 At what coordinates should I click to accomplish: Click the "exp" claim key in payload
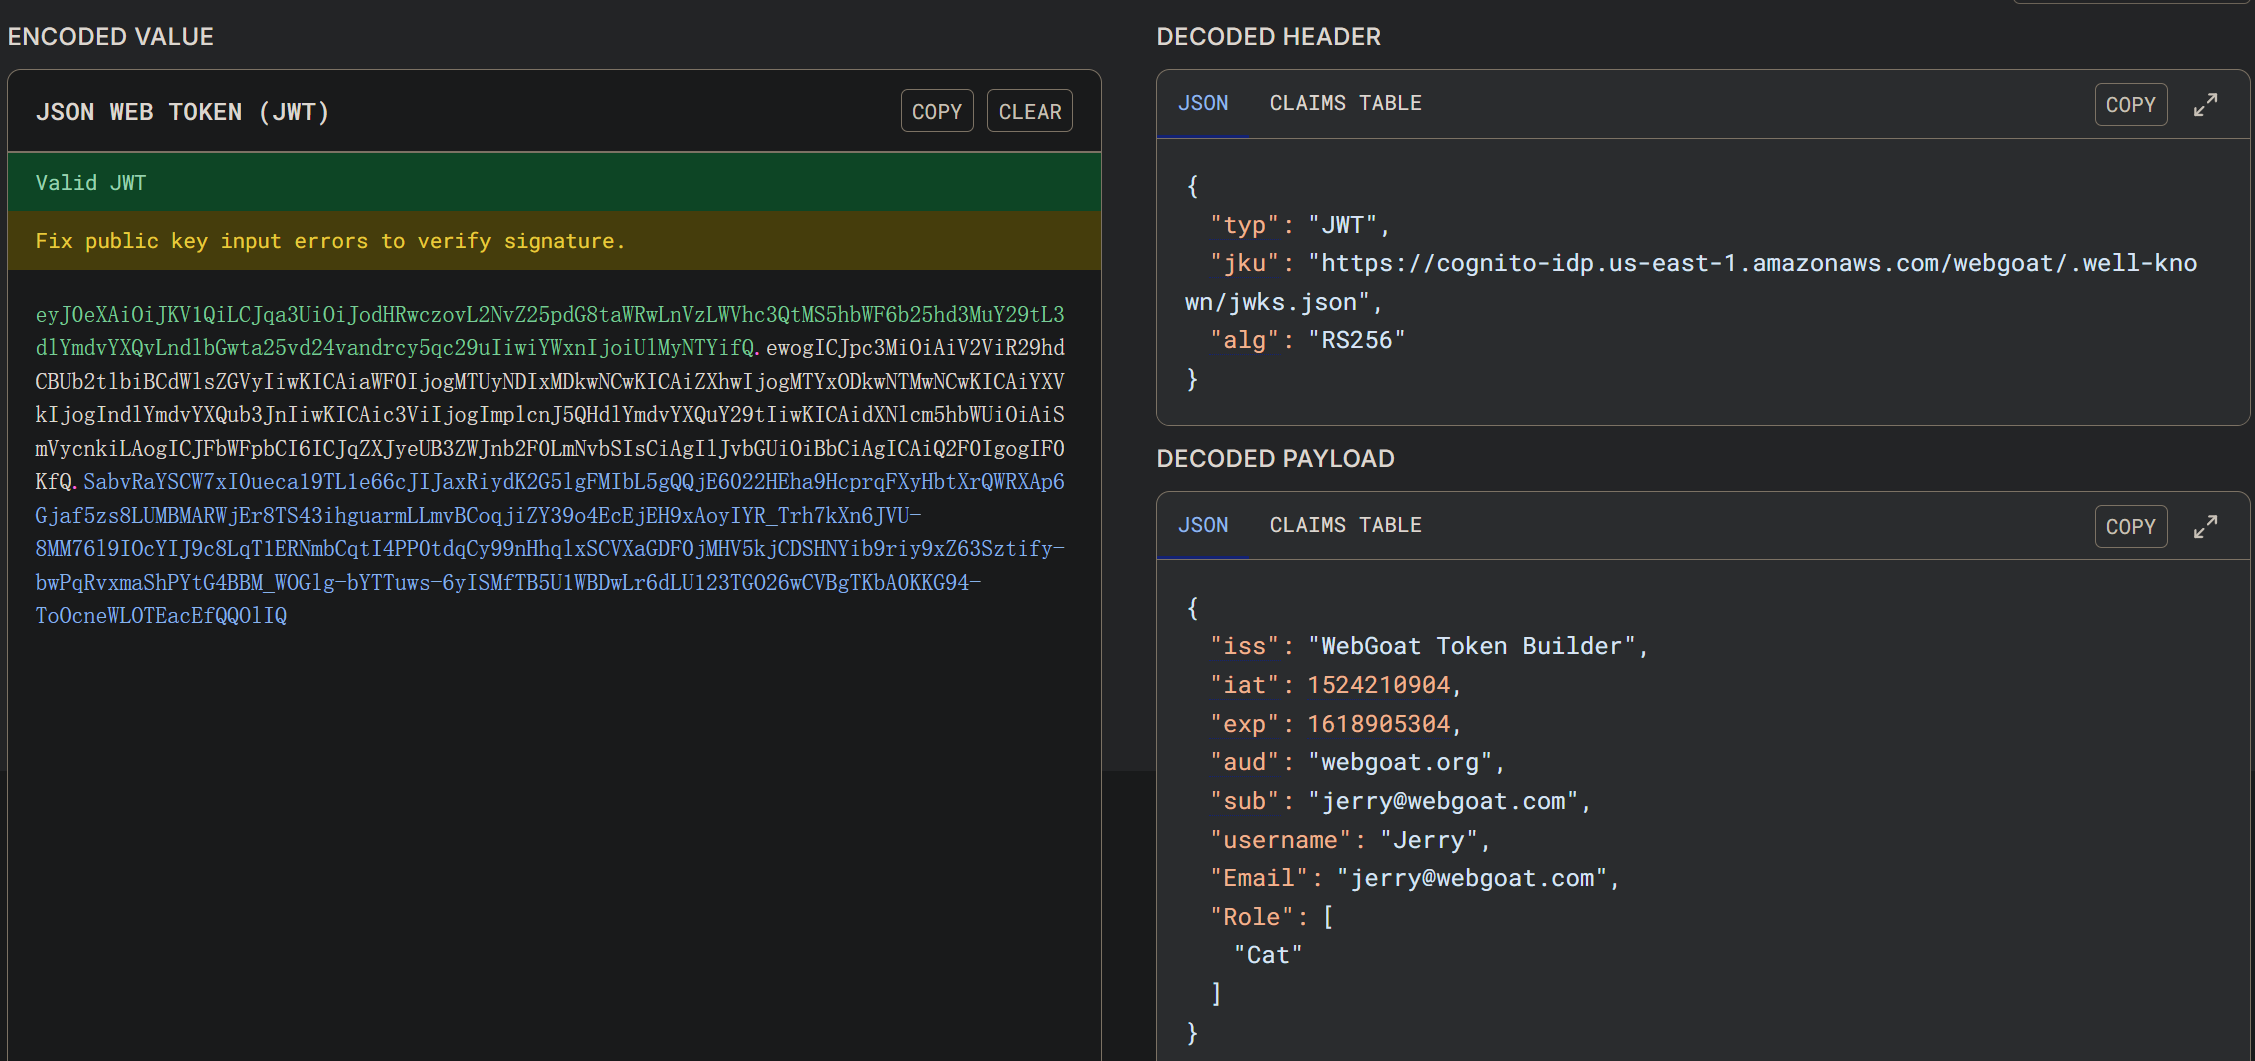tap(1245, 724)
